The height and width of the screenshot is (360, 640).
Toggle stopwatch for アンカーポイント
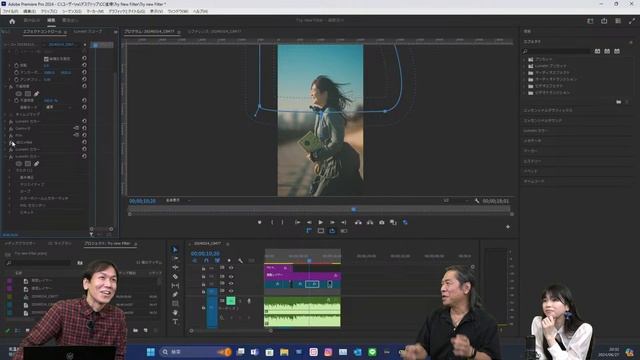tap(16, 73)
